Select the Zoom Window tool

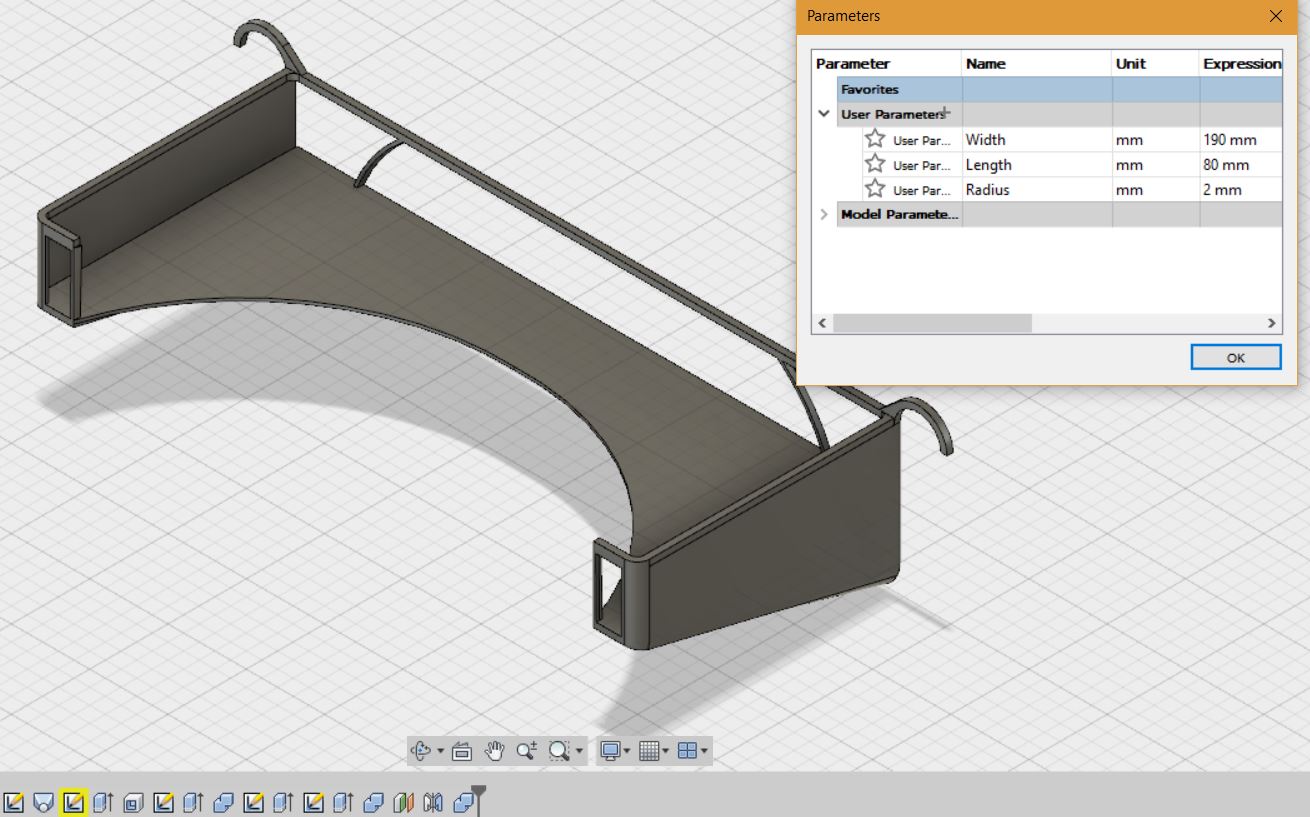(x=559, y=751)
